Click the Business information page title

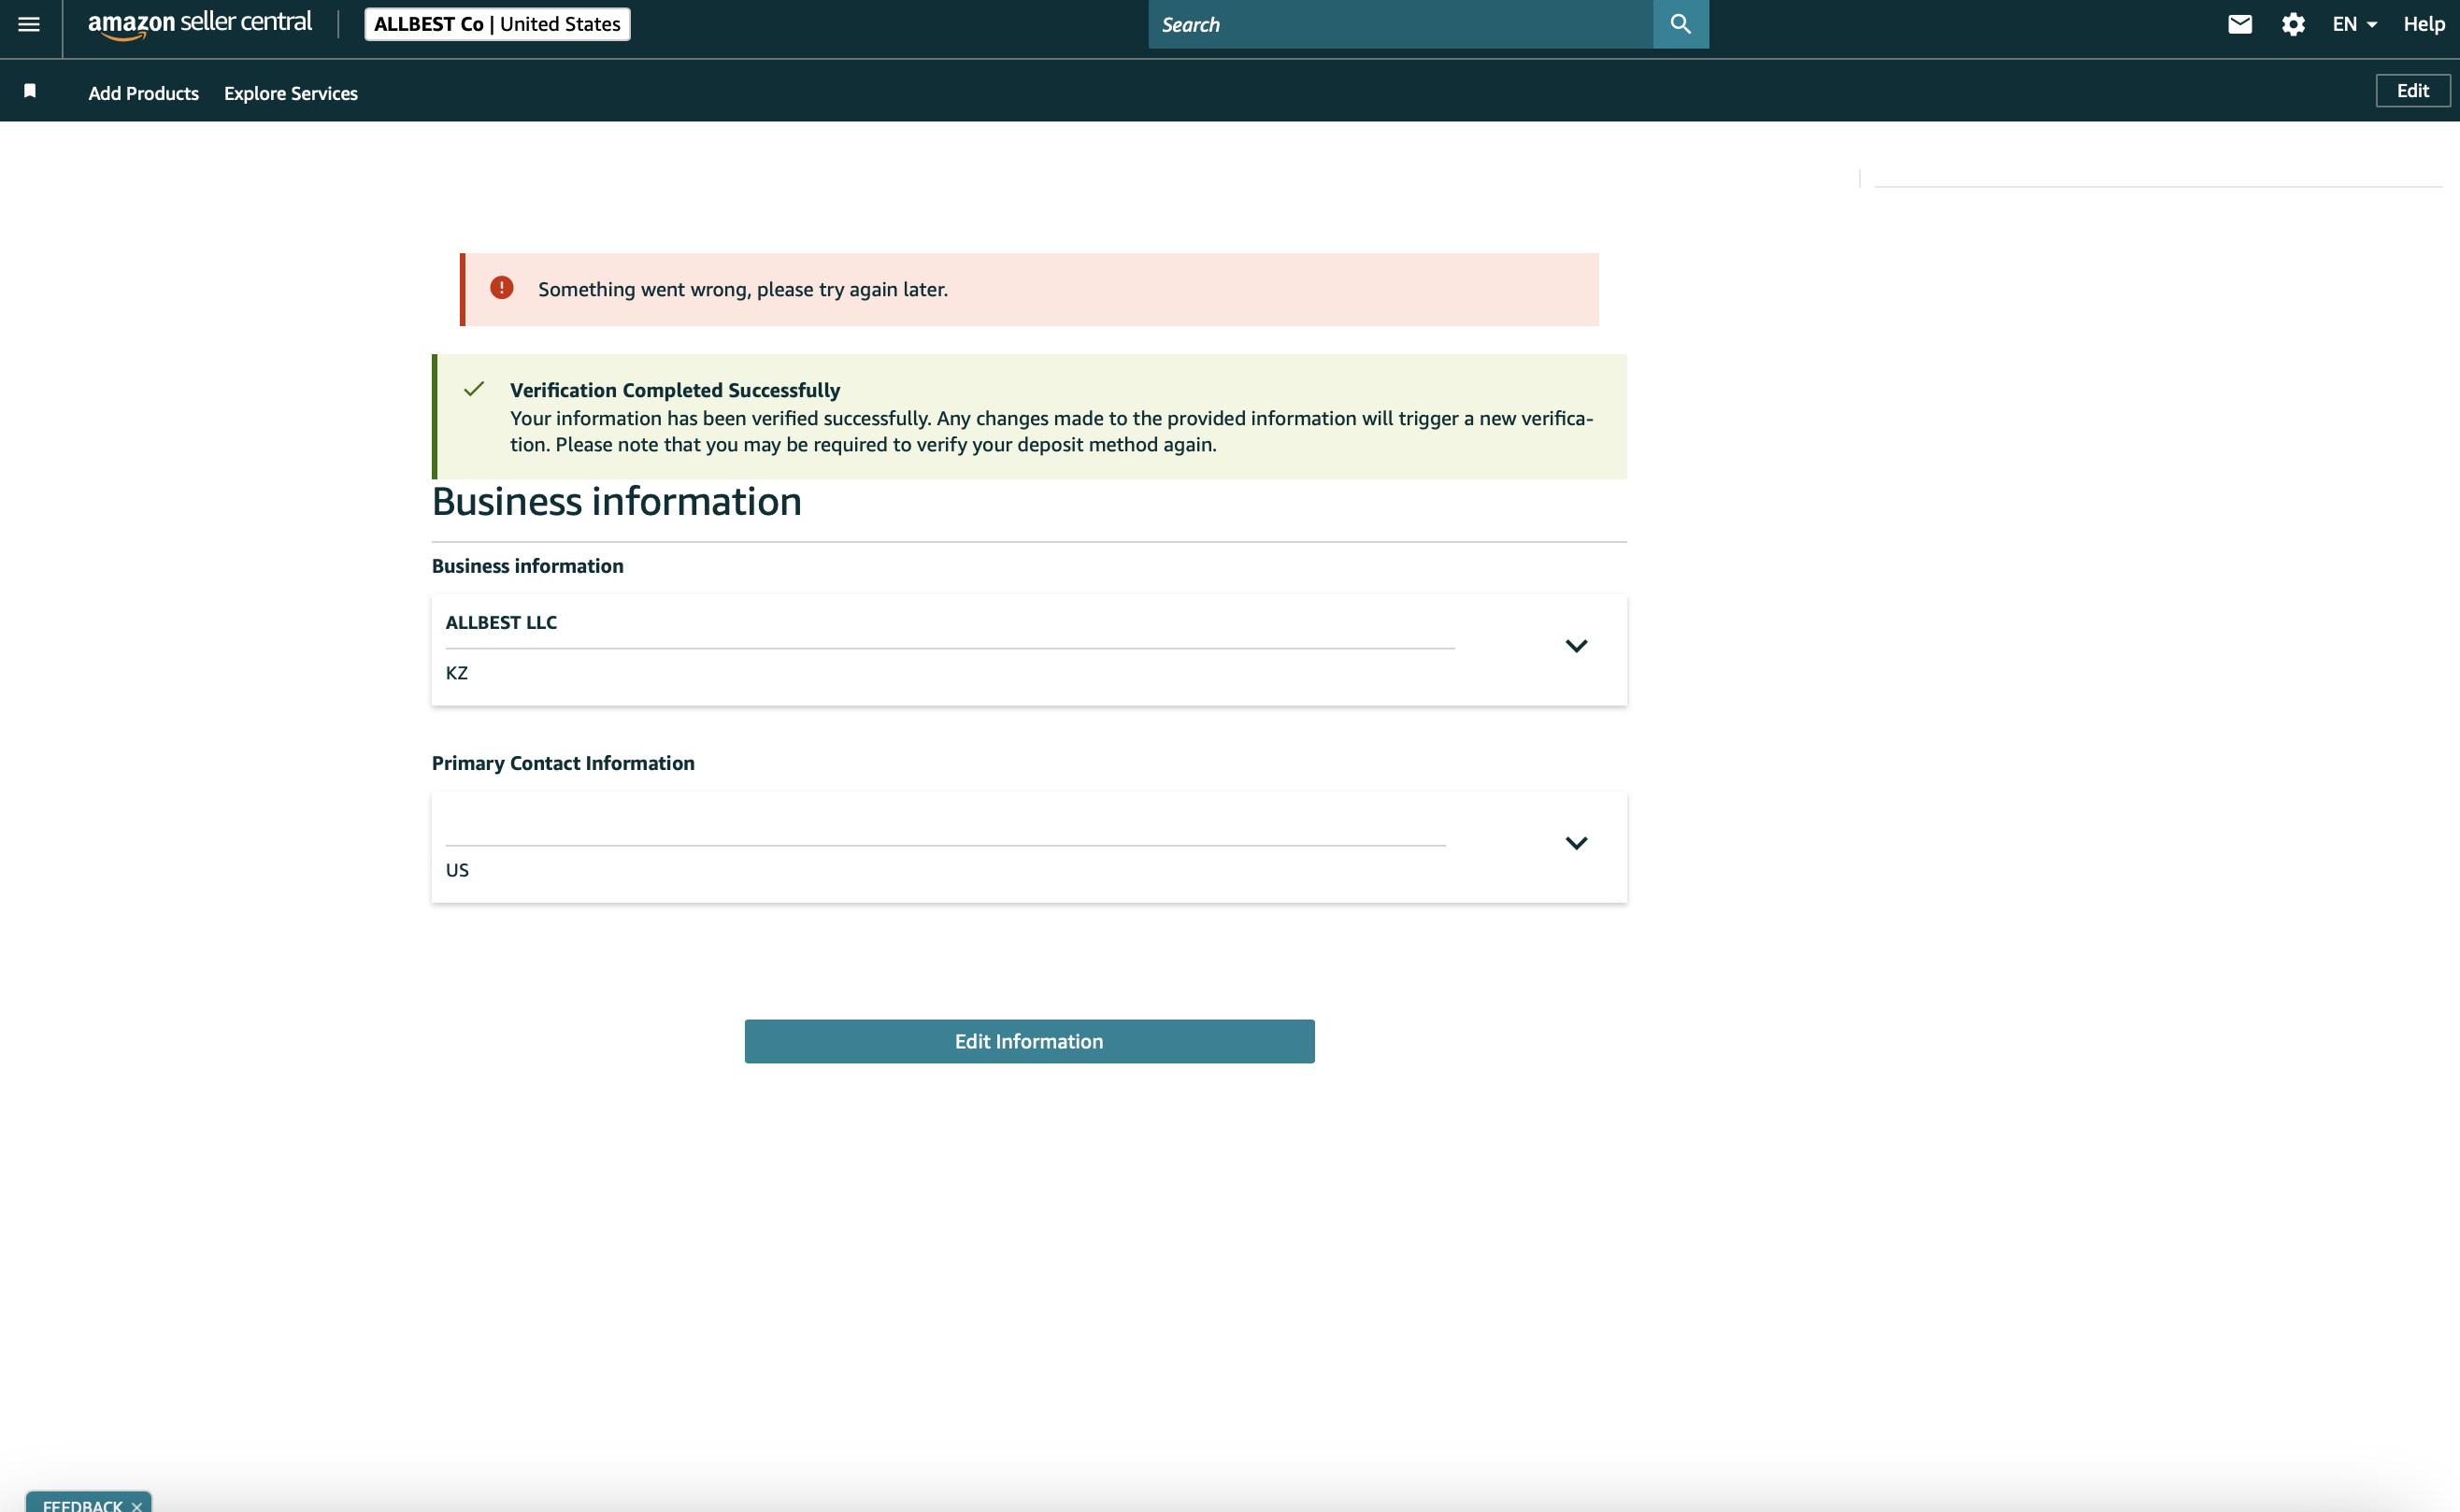coord(617,501)
